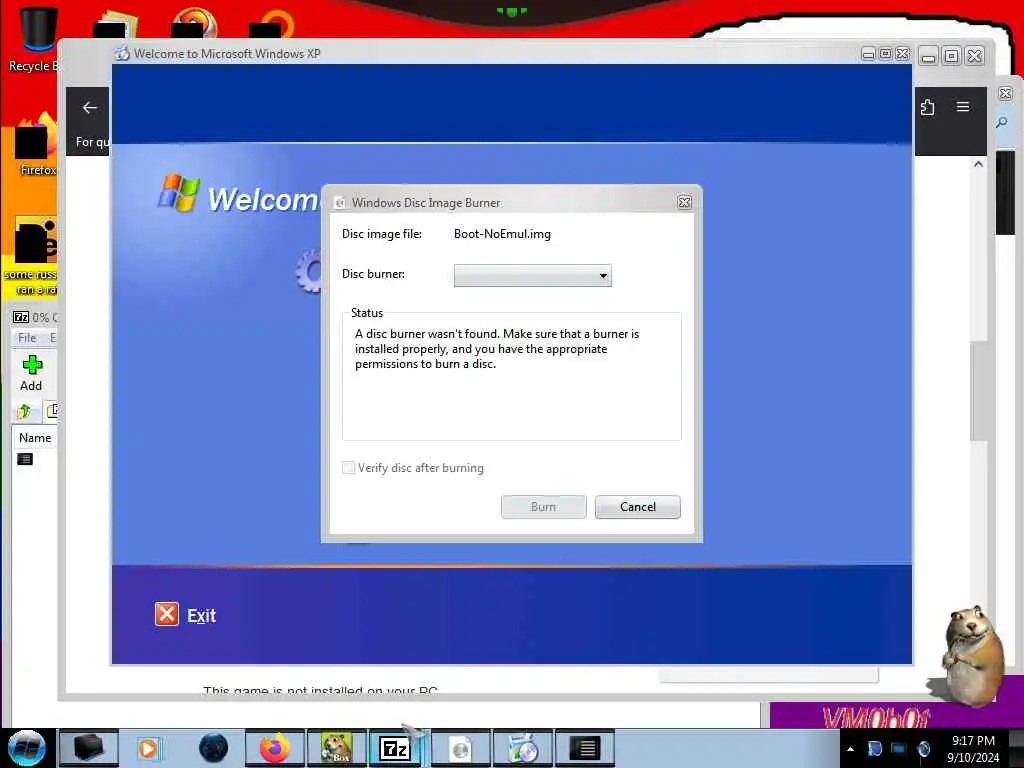Click the black box taskbar icon
1024x768 pixels.
89,748
